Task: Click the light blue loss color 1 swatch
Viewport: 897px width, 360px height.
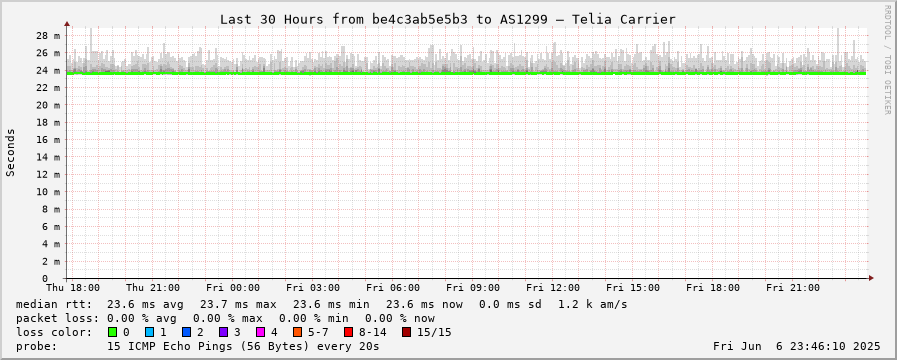Action: click(149, 332)
